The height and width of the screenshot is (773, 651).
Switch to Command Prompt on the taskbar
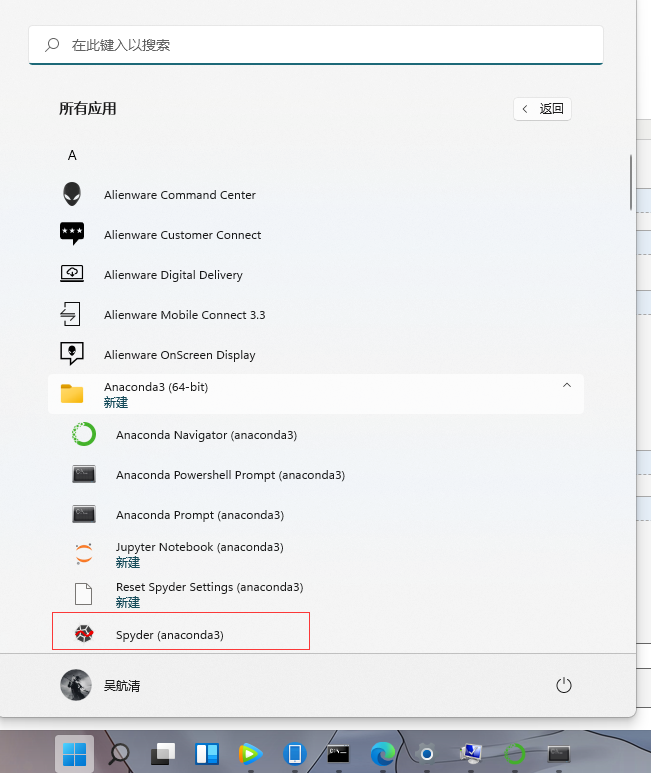coord(339,753)
